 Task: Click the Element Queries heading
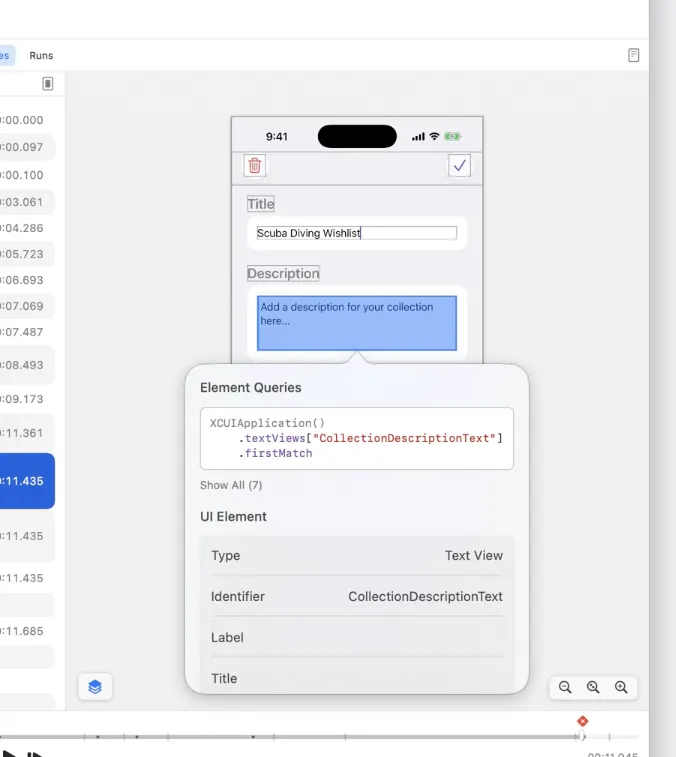[x=251, y=388]
